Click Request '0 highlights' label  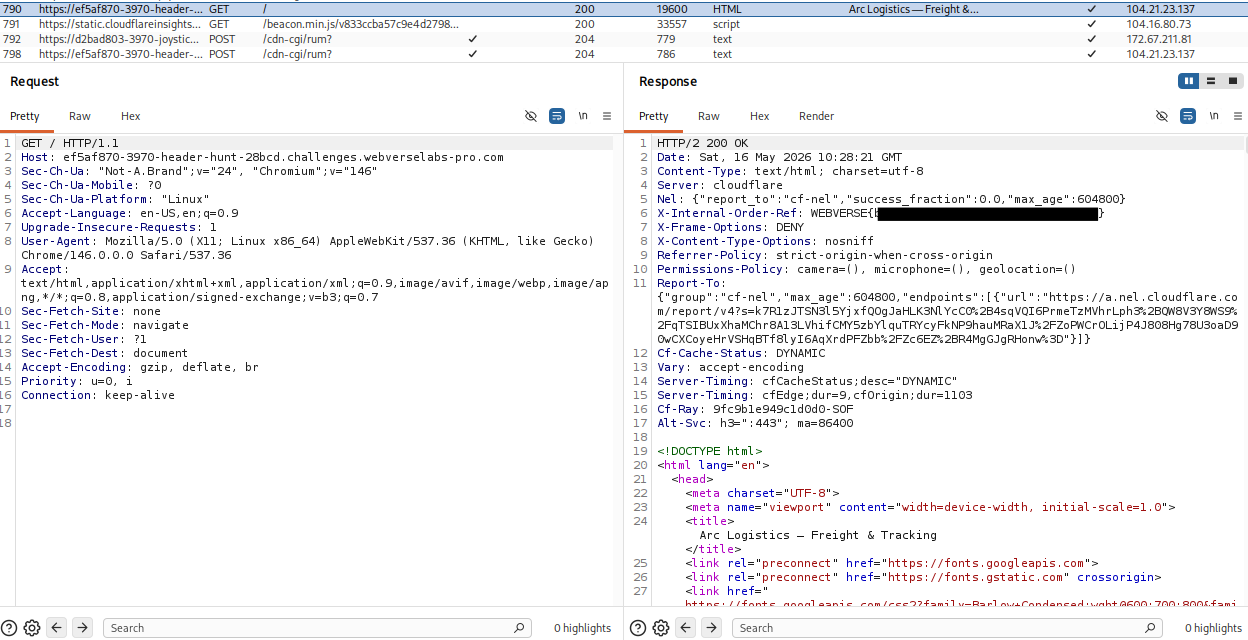pyautogui.click(x=583, y=628)
